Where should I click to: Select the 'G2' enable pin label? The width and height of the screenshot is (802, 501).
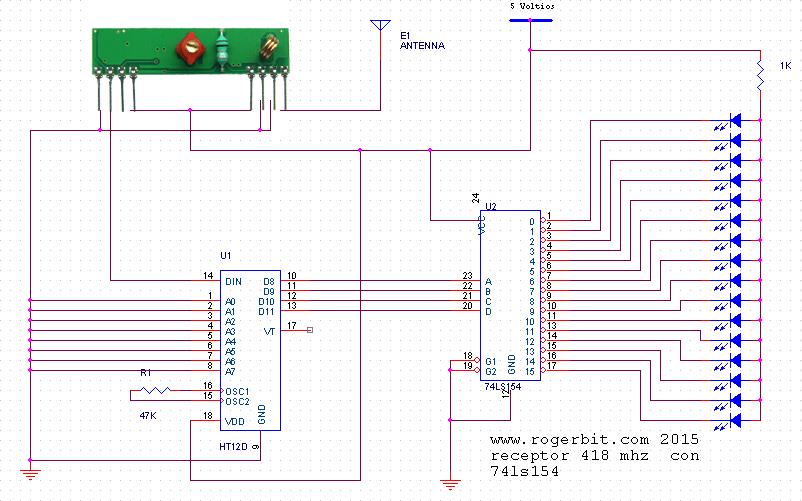click(x=491, y=372)
